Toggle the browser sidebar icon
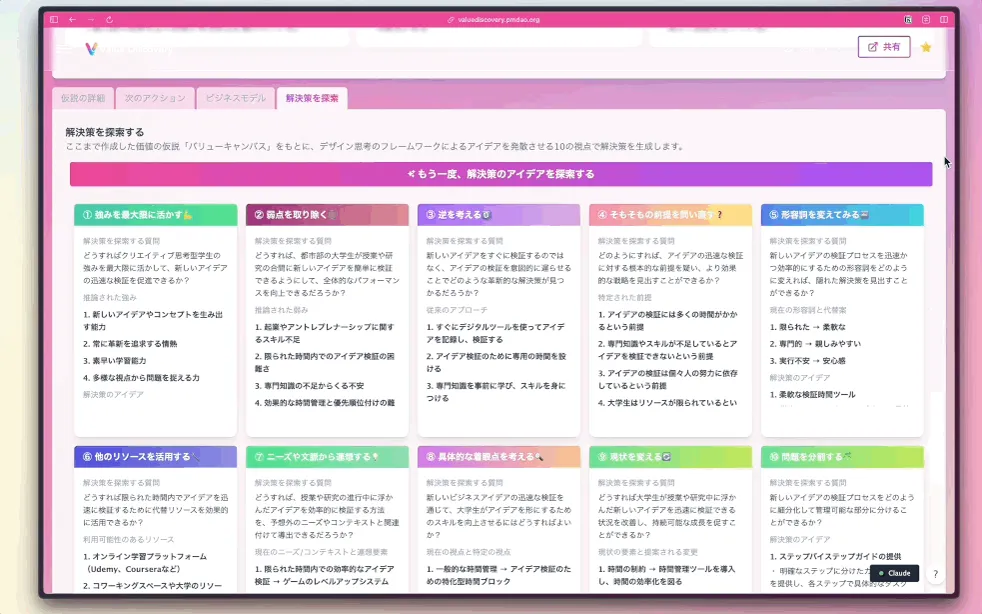Image resolution: width=982 pixels, height=614 pixels. point(54,19)
